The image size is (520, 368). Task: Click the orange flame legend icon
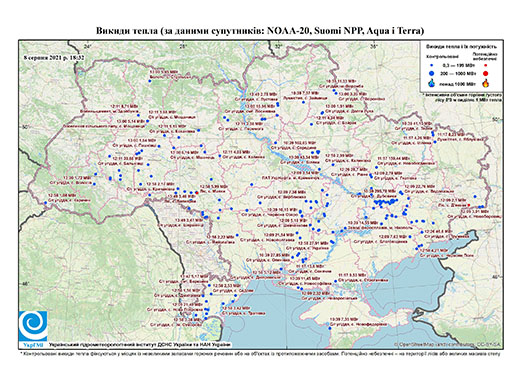coord(485,83)
